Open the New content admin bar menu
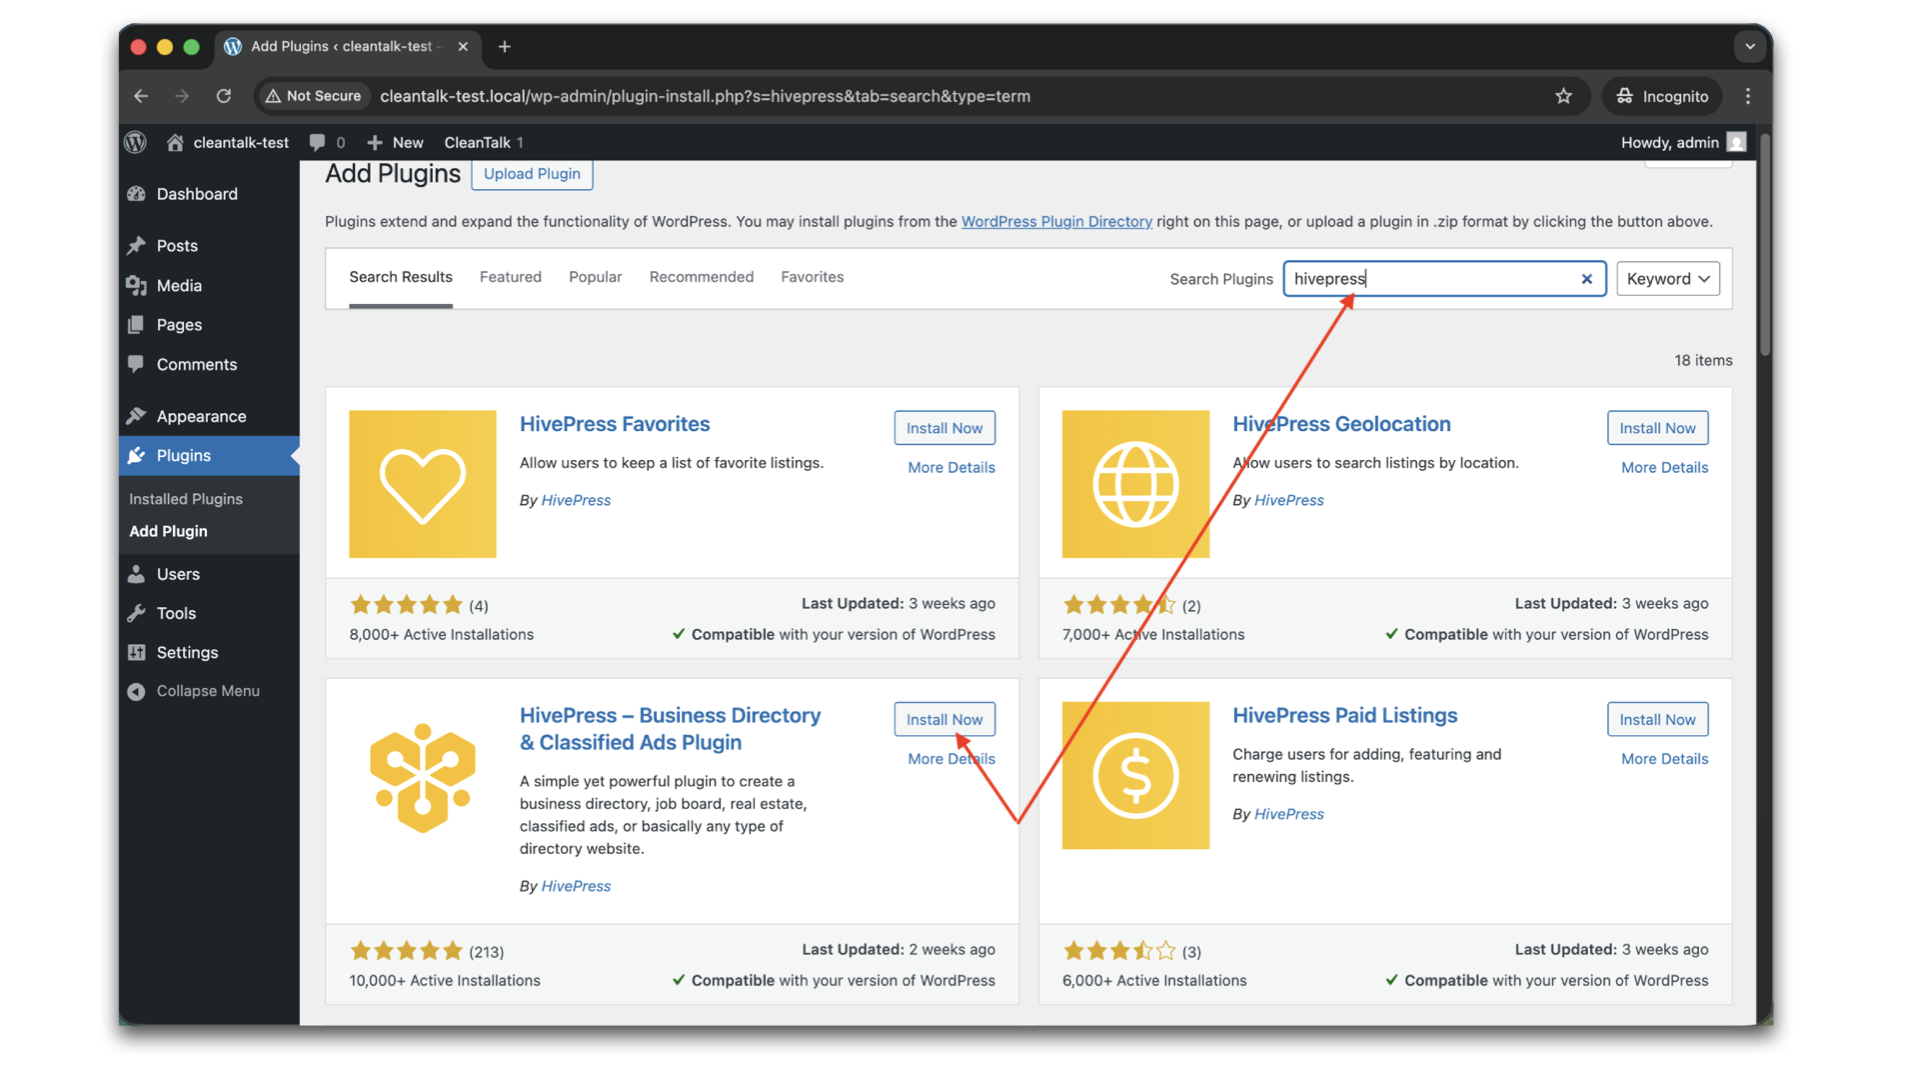The image size is (1920, 1080). click(395, 142)
